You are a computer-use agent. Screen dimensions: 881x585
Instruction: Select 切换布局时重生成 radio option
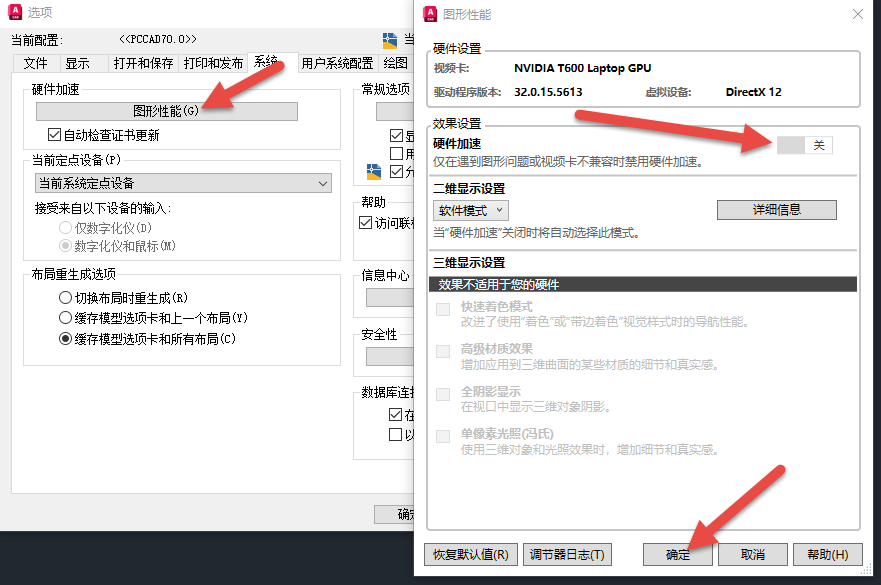point(66,298)
